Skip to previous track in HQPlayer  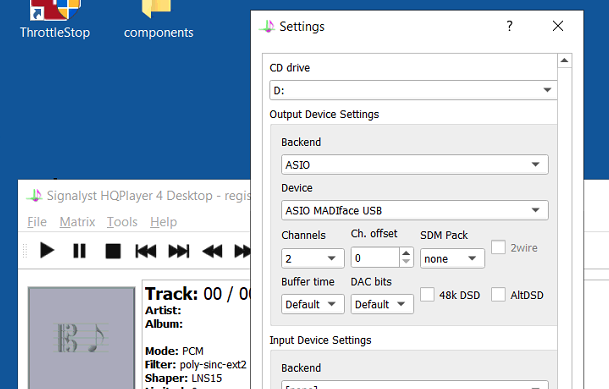click(x=146, y=251)
